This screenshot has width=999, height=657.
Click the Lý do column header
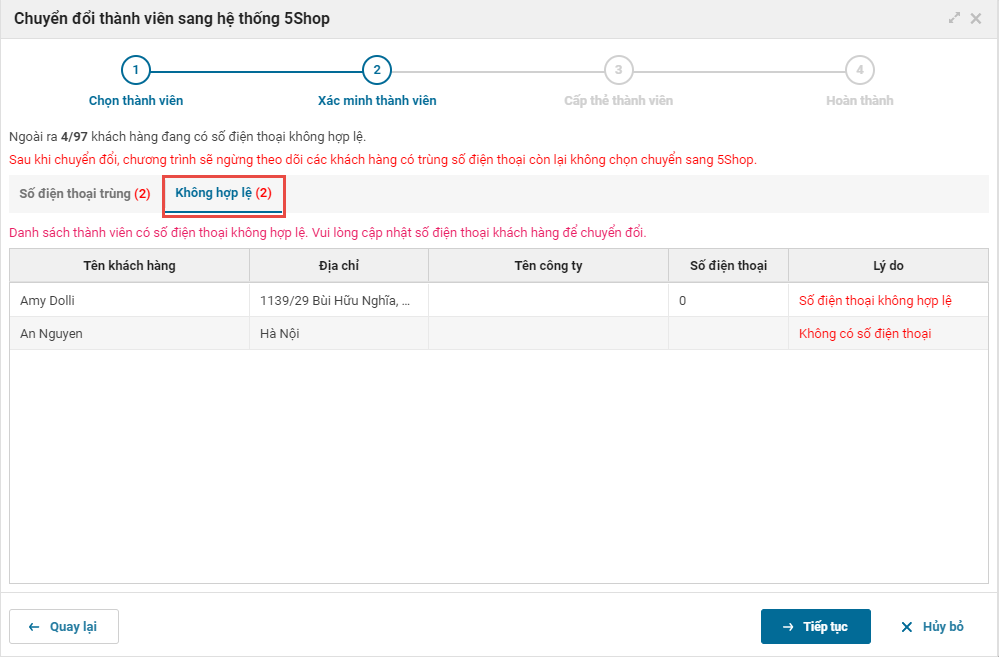[x=888, y=266]
